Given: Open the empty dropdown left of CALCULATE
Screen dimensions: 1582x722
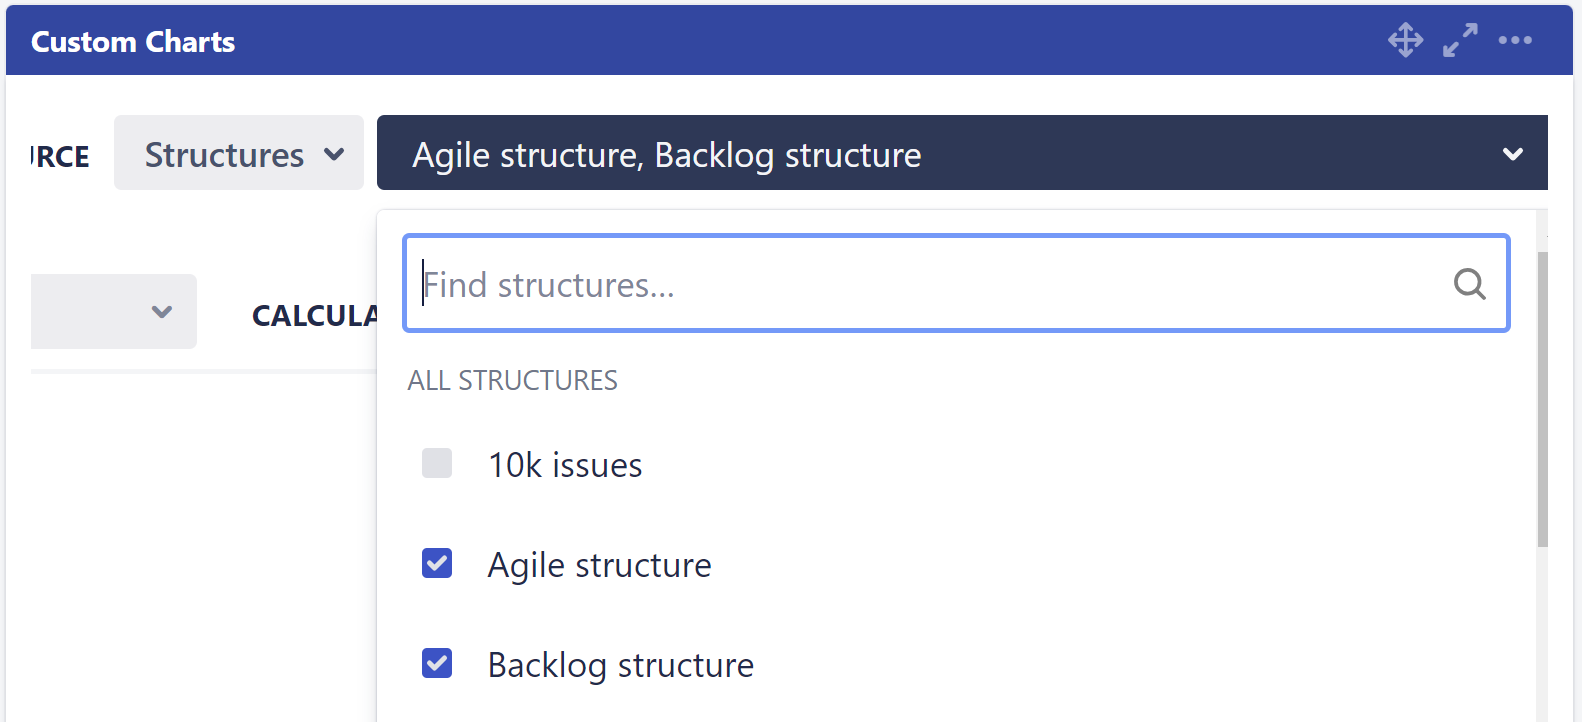Looking at the screenshot, I should 113,311.
